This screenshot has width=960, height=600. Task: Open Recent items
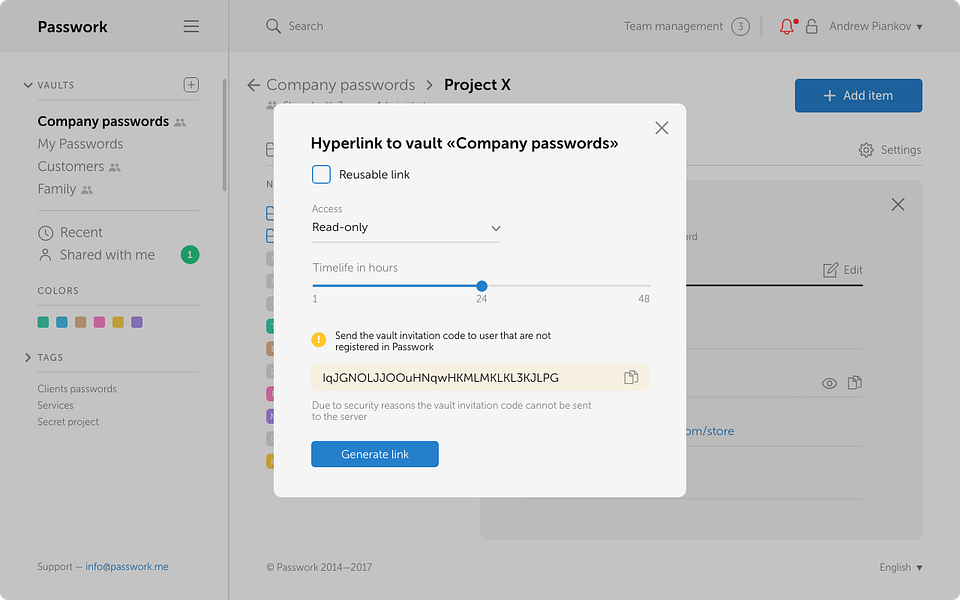pos(81,233)
